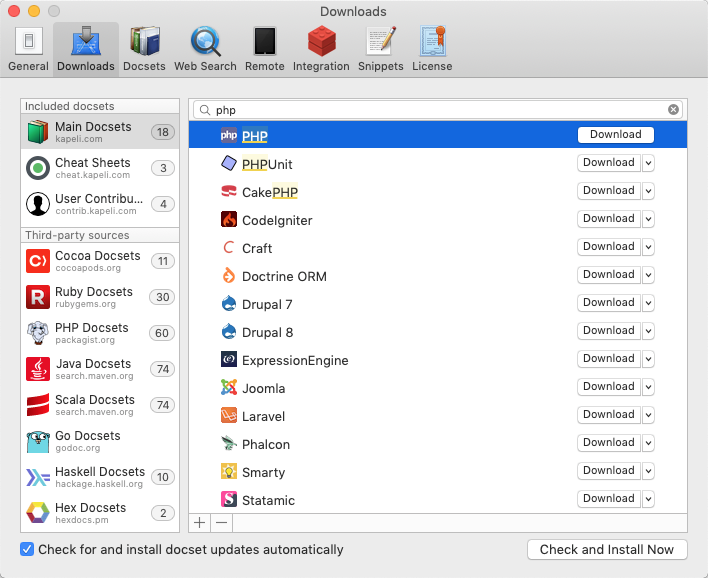Download the Laravel docset

[609, 415]
